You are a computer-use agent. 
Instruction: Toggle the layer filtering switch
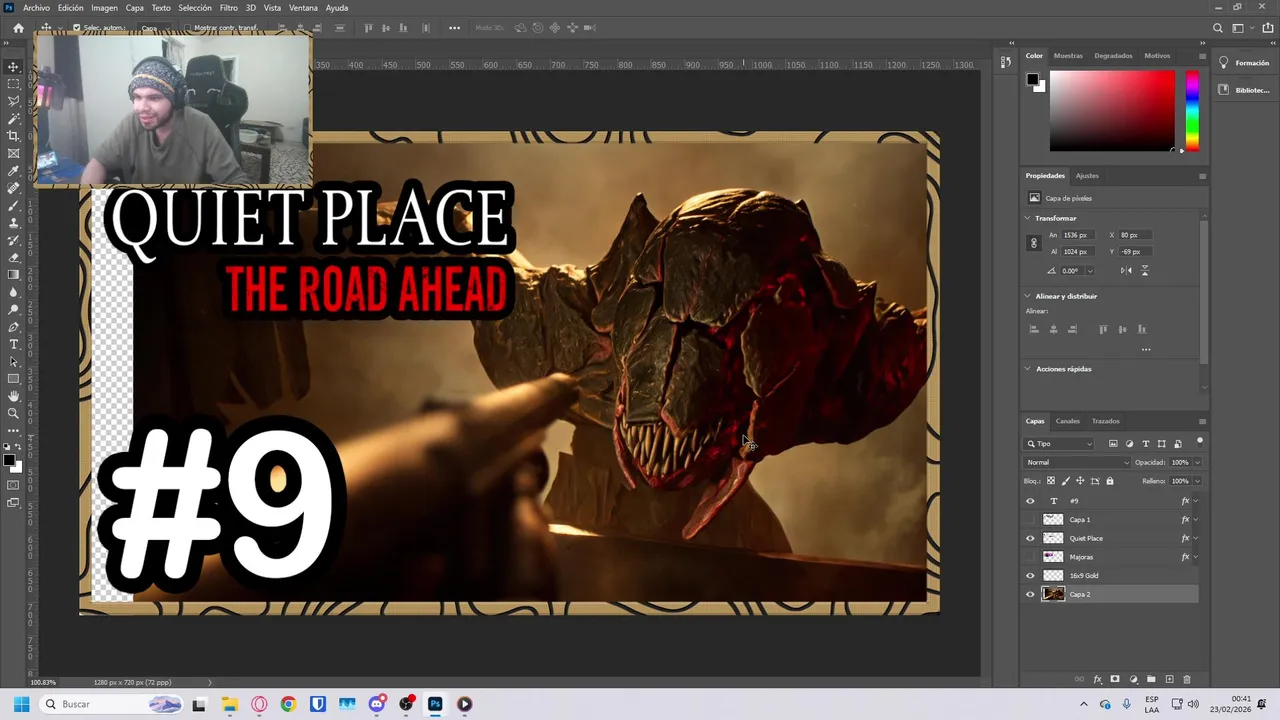[x=1200, y=442]
